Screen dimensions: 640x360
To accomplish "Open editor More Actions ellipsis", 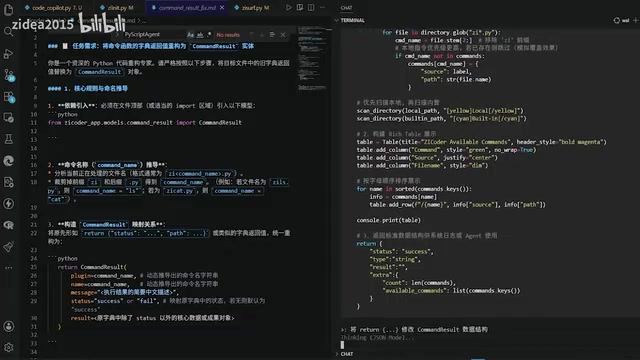I will [322, 7].
